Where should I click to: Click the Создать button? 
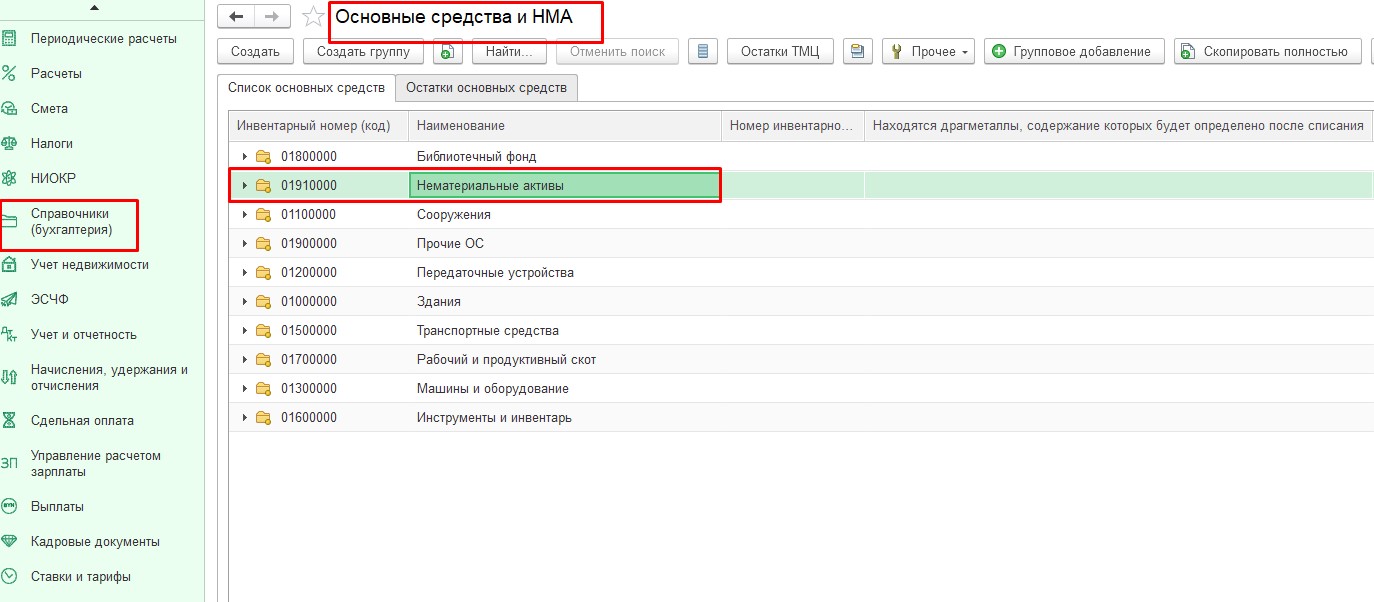coord(255,52)
